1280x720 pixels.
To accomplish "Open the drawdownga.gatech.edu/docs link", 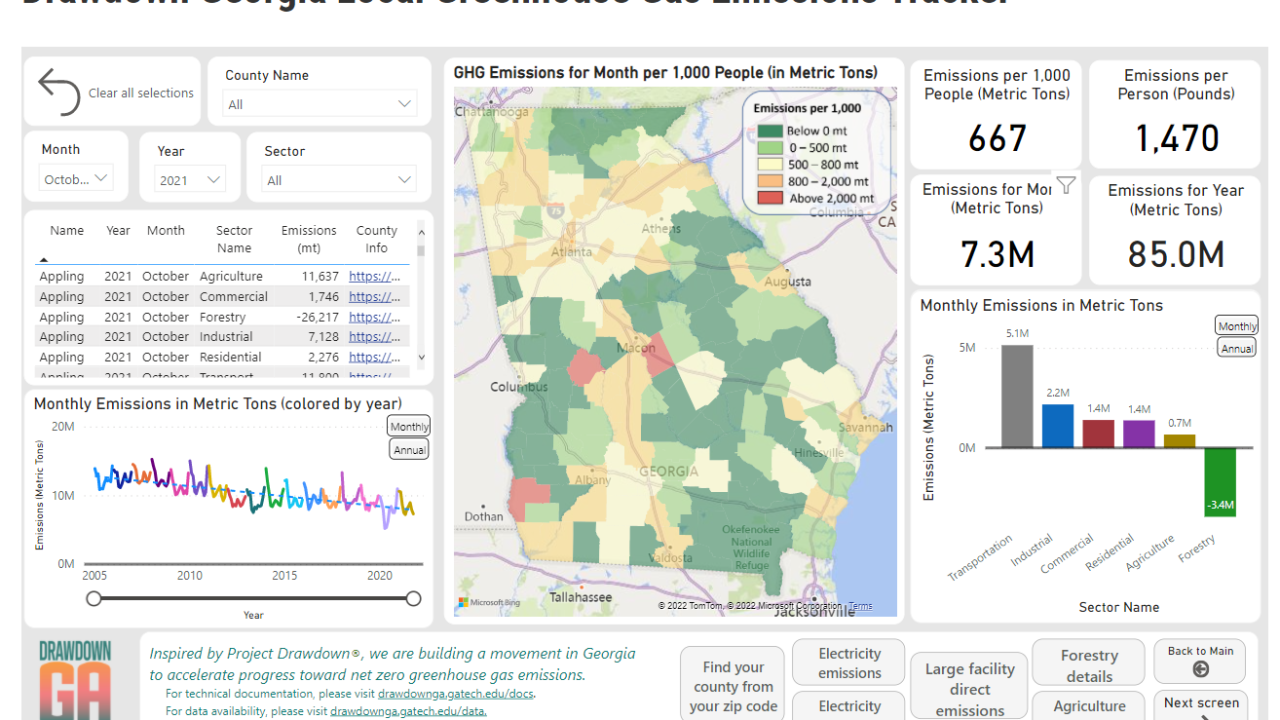I will (x=456, y=694).
